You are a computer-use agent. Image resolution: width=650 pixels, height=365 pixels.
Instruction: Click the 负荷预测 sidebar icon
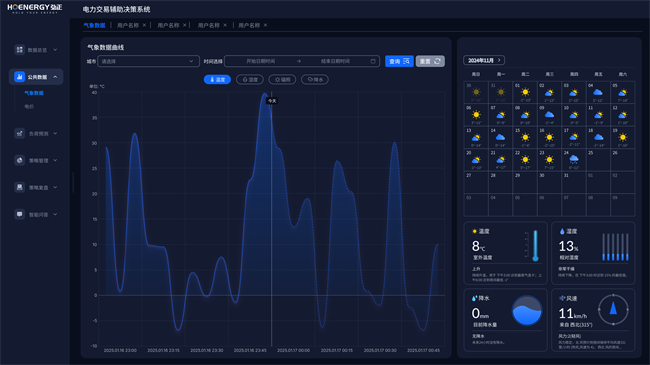pos(19,133)
